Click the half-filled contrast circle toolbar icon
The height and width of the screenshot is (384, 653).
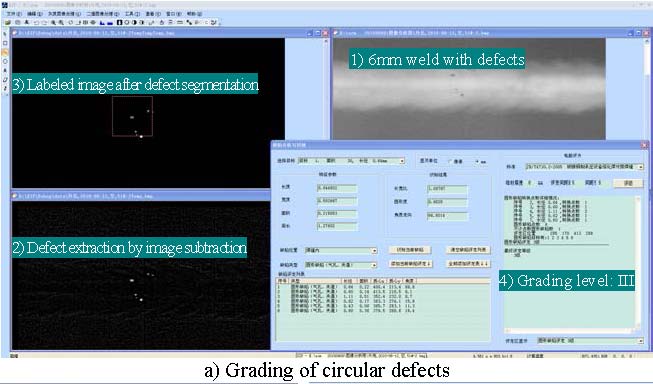click(134, 22)
